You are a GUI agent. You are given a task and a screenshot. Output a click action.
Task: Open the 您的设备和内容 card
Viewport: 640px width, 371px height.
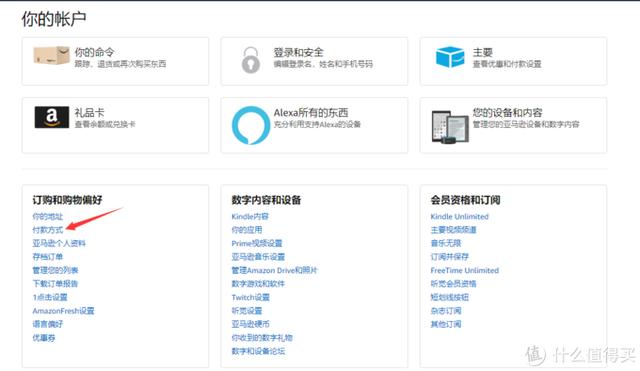[x=513, y=125]
